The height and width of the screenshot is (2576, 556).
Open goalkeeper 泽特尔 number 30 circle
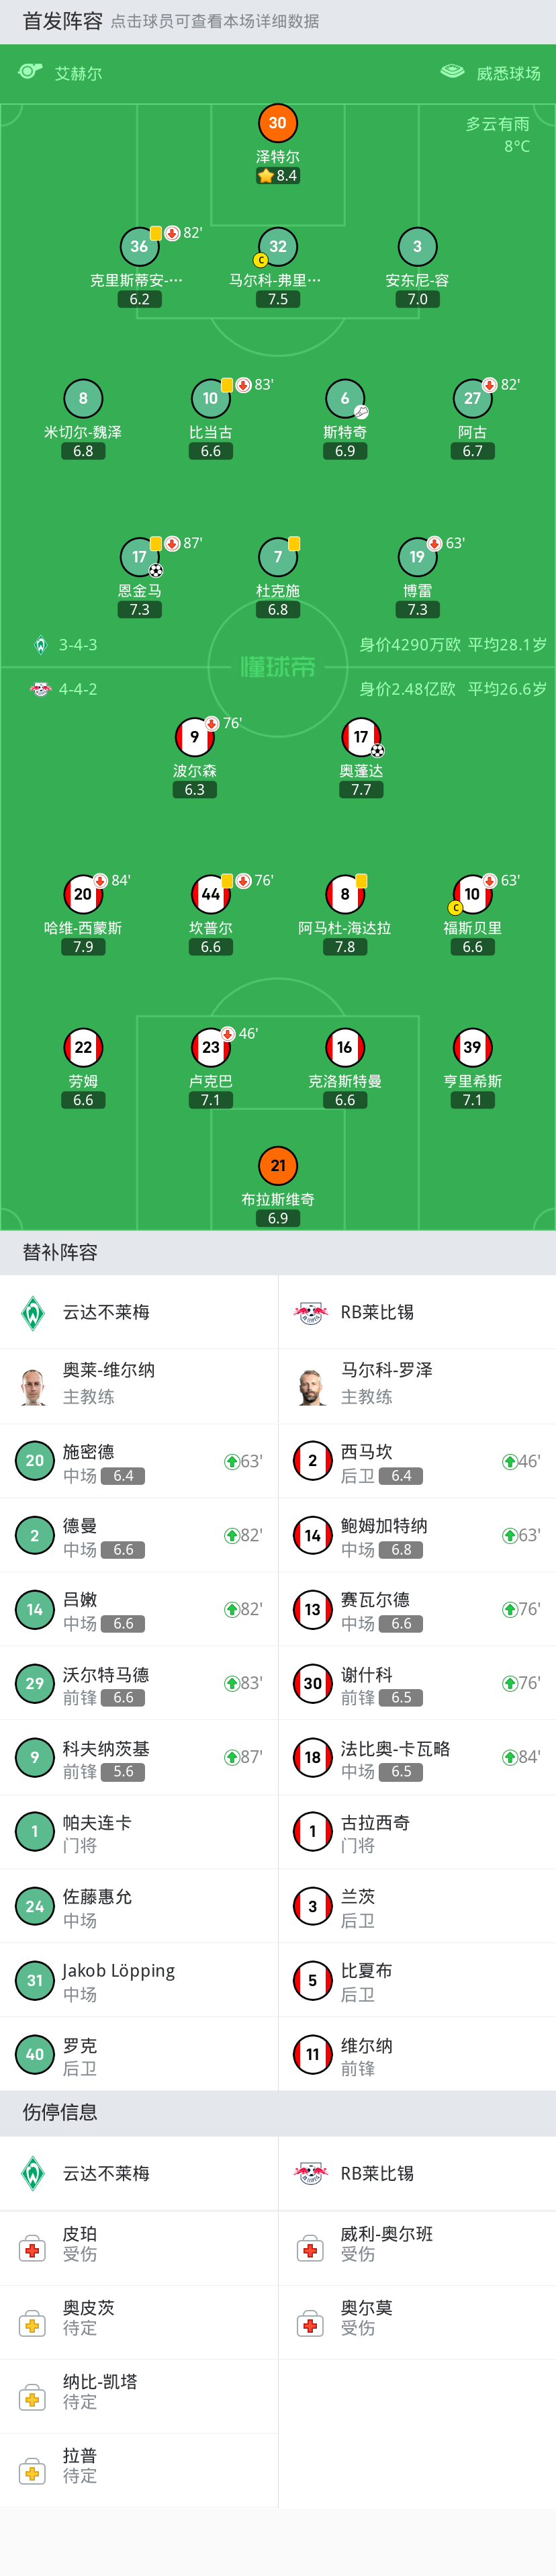[x=278, y=123]
